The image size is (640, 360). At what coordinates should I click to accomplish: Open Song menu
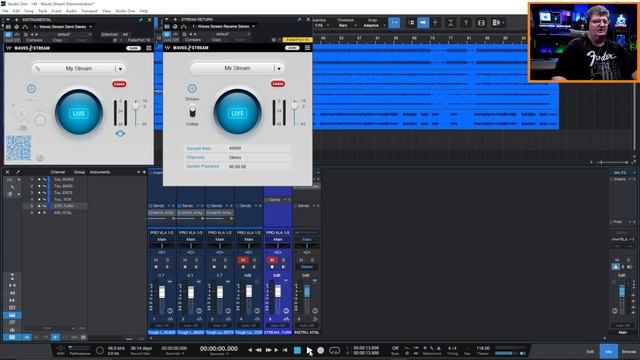29,11
